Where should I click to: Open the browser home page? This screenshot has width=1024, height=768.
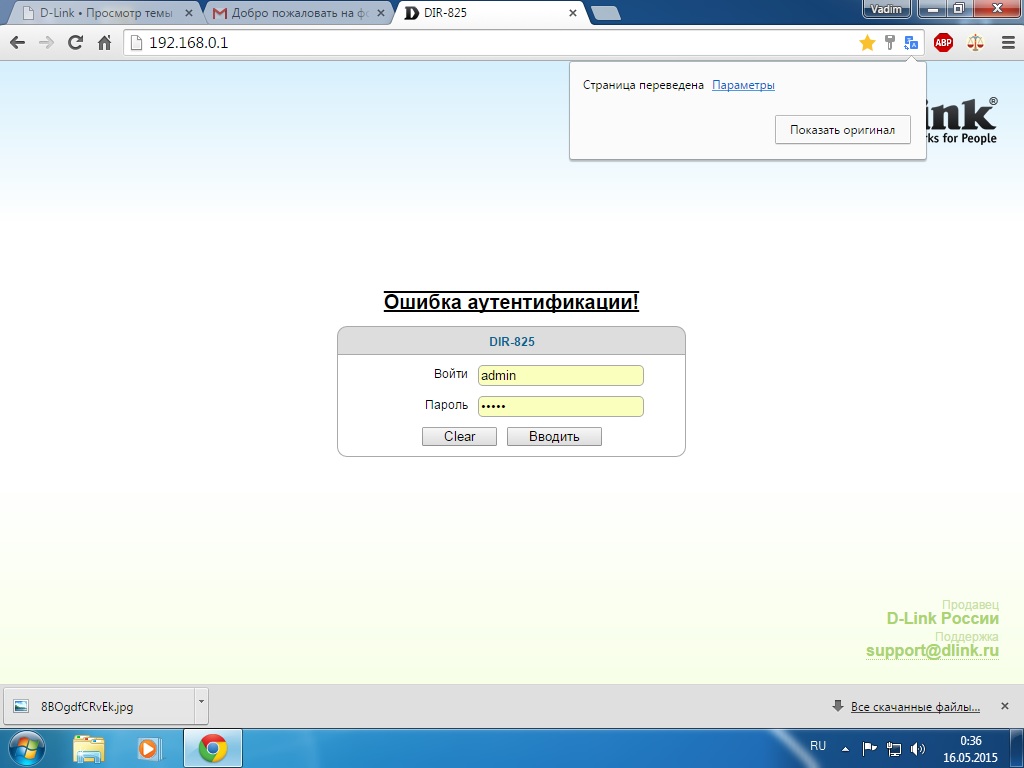(x=104, y=43)
